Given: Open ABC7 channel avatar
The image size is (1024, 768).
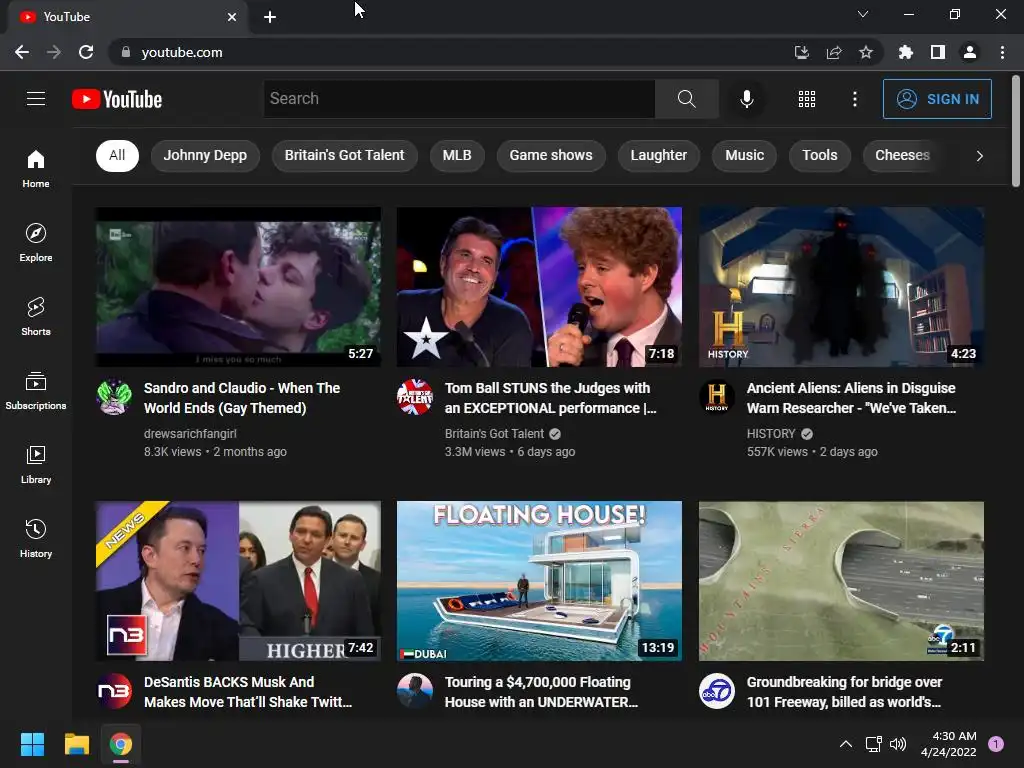Looking at the screenshot, I should coord(716,690).
